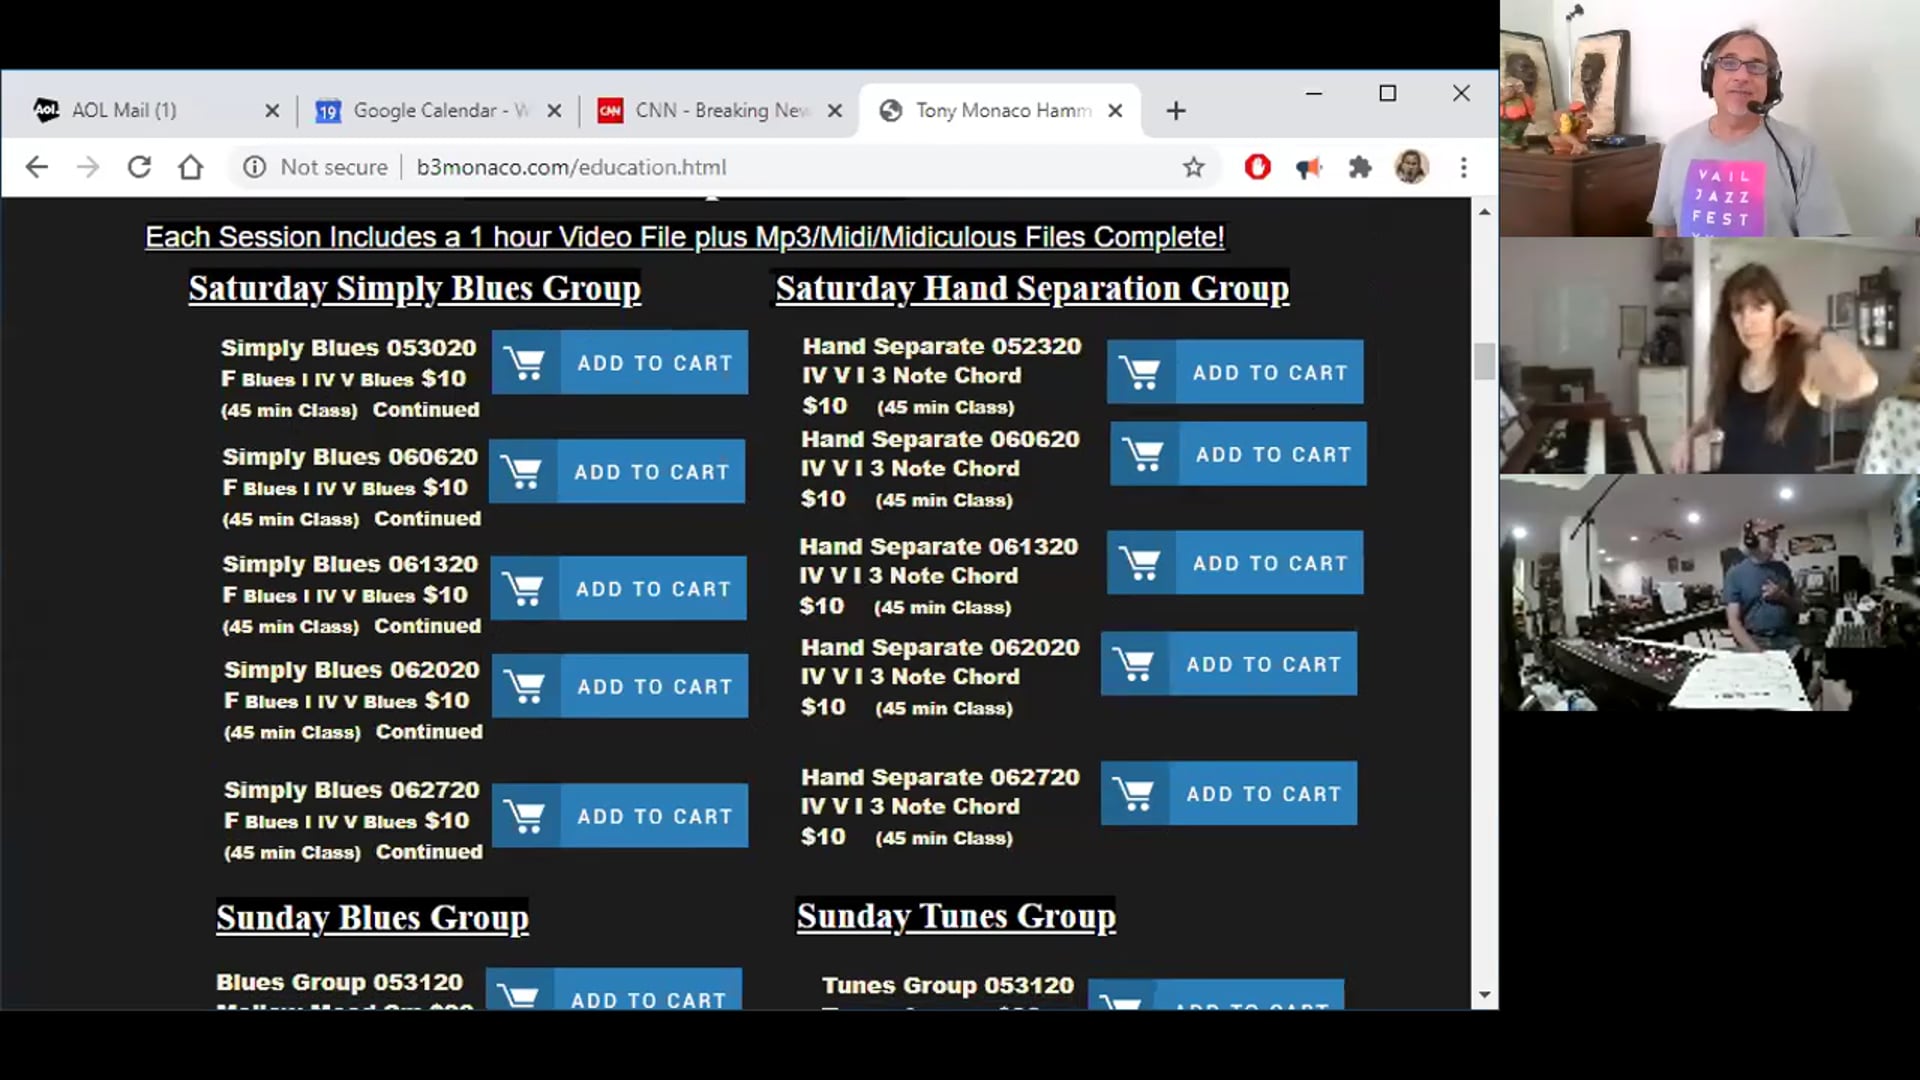Open the Opera red extension icon
This screenshot has height=1080, width=1920.
pos(1257,167)
